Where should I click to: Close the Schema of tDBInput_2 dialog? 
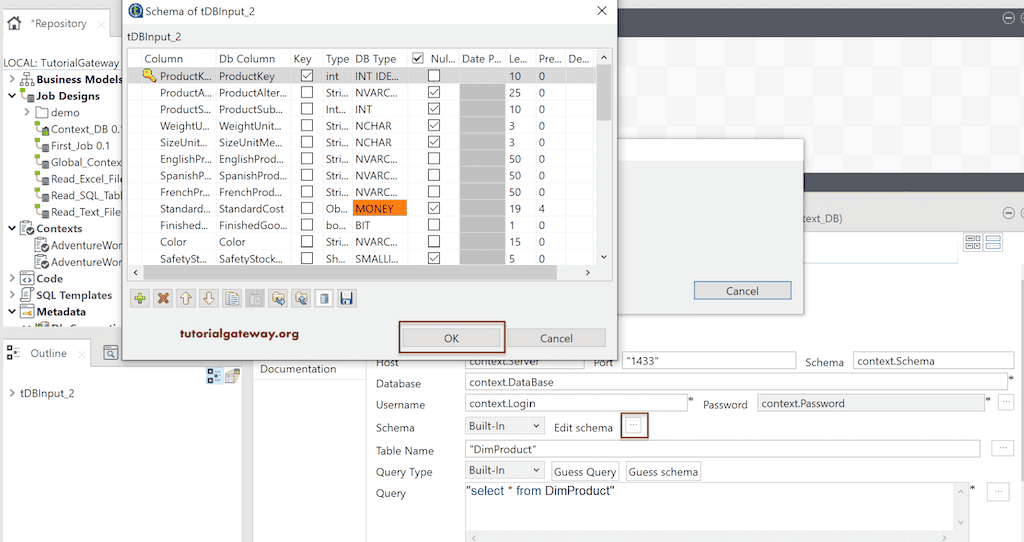pyautogui.click(x=601, y=11)
